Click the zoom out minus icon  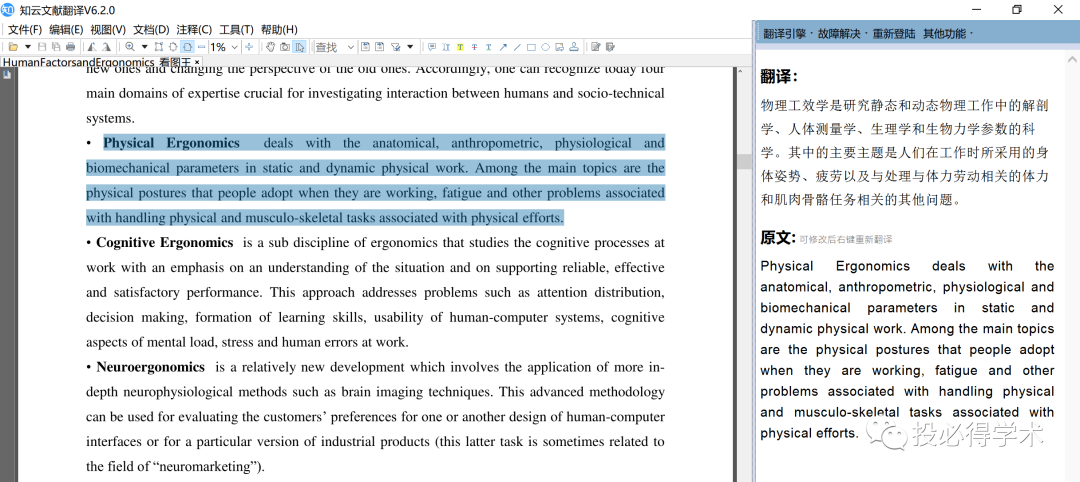point(201,47)
